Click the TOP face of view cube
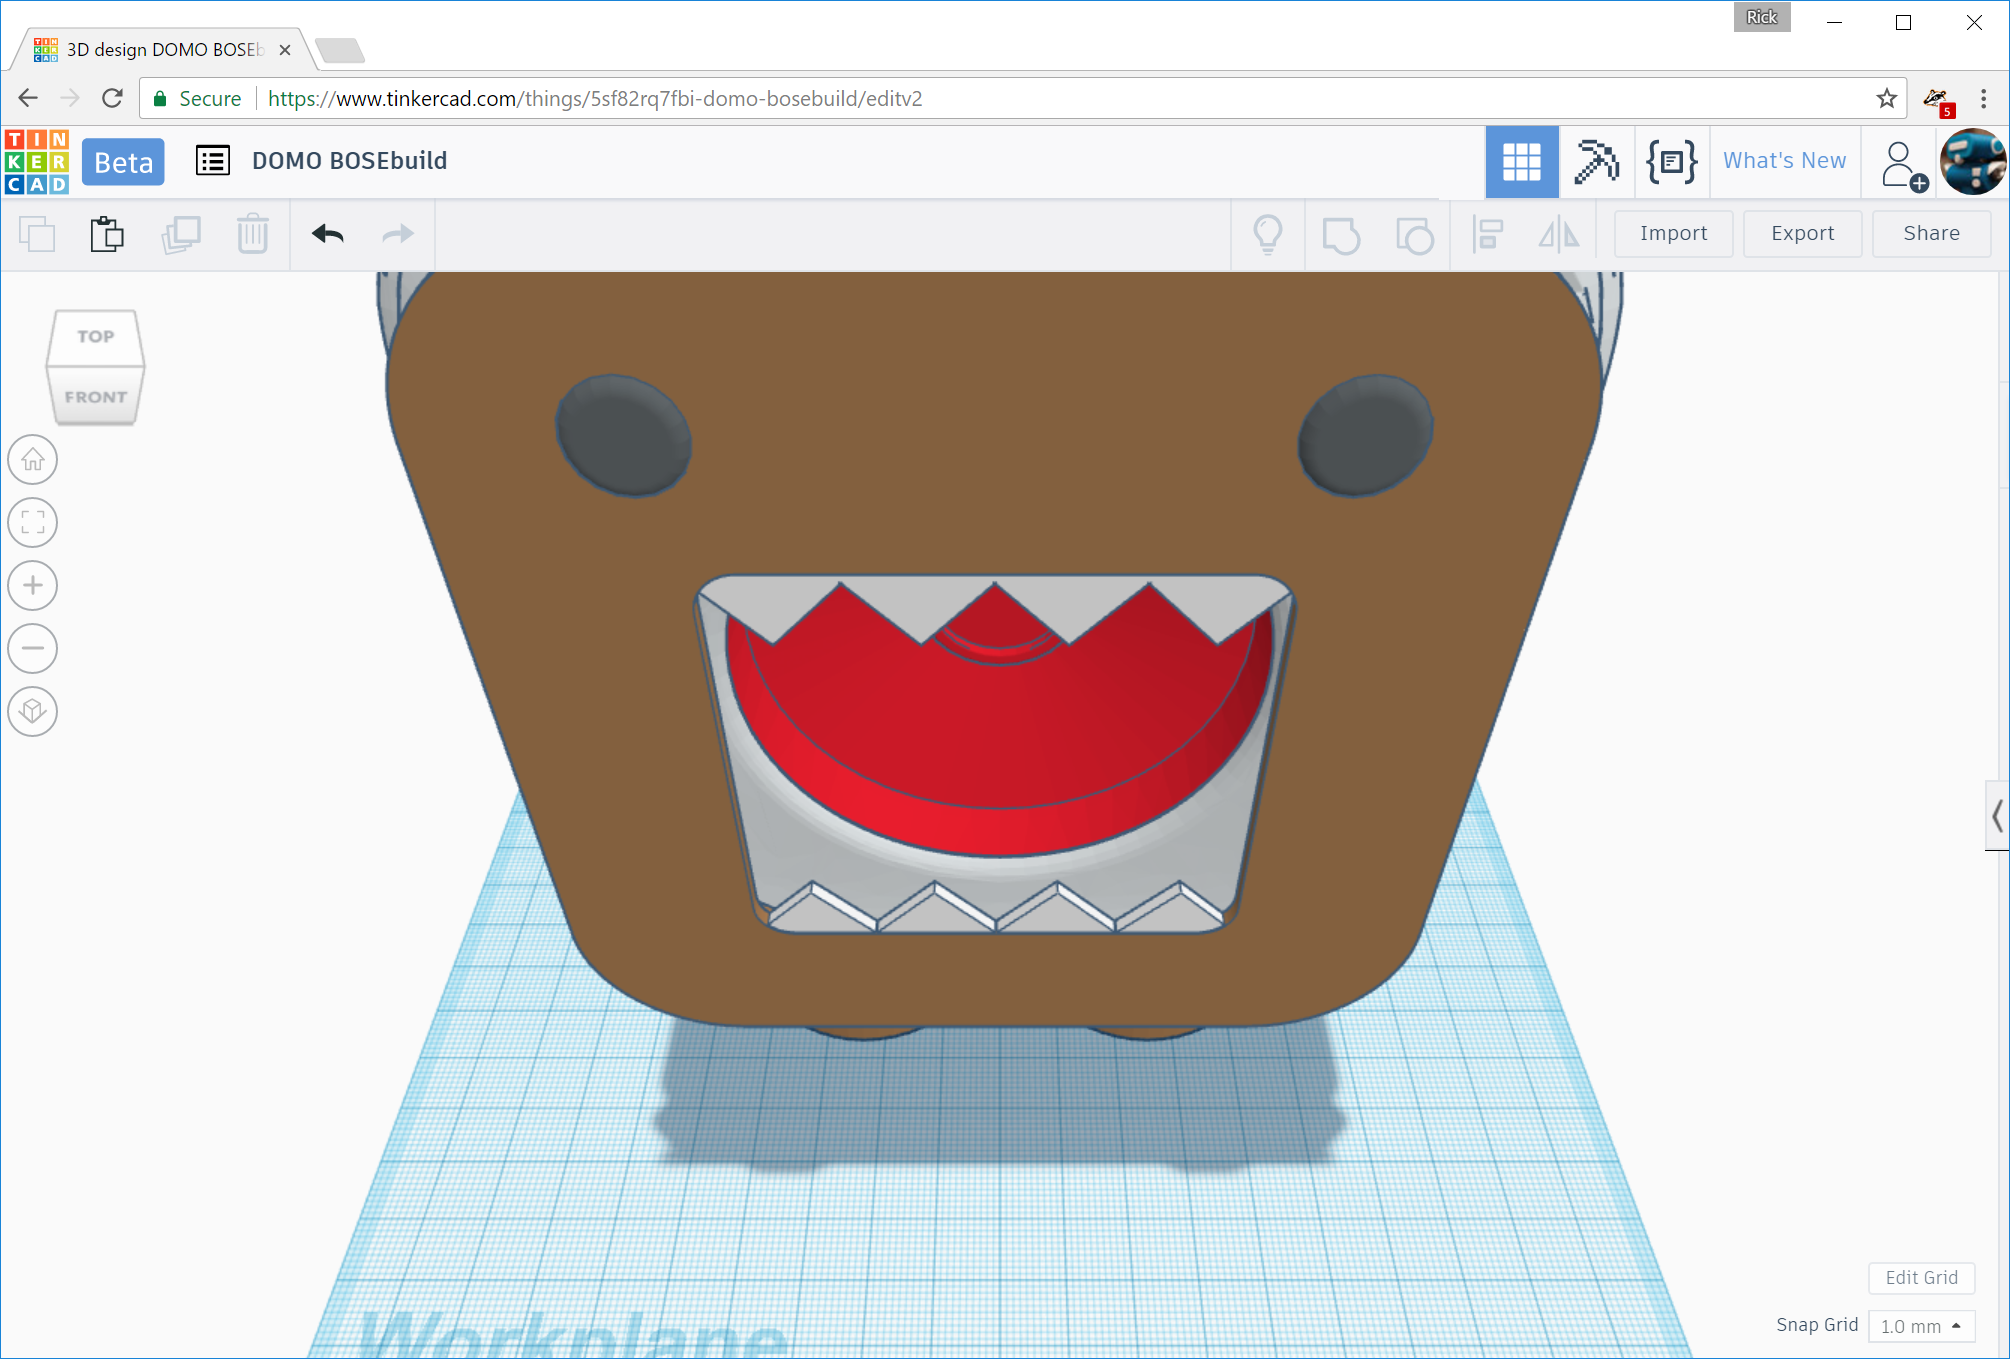2010x1359 pixels. coord(96,337)
